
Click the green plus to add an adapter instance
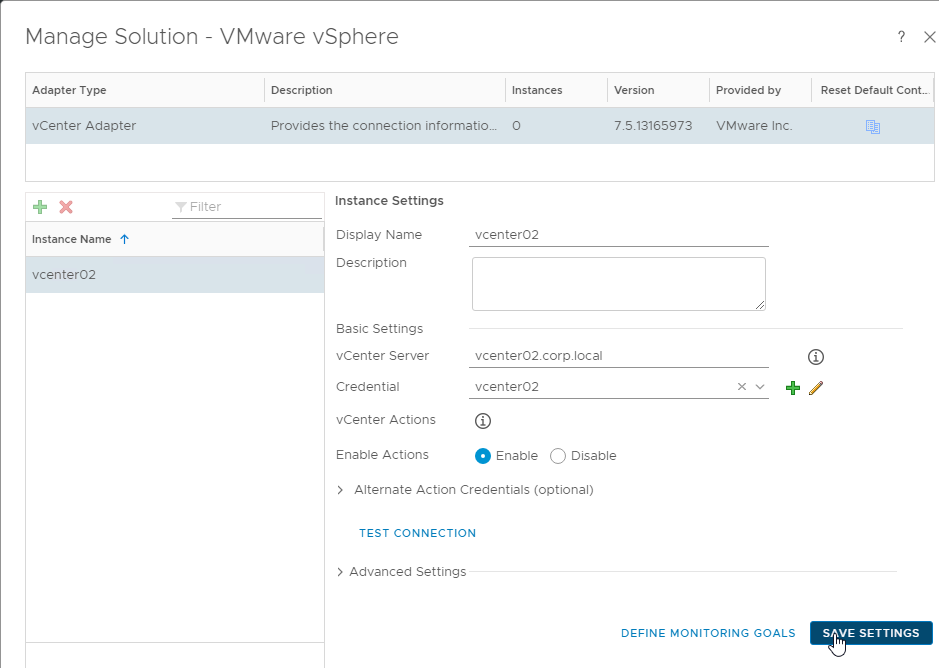(x=40, y=207)
